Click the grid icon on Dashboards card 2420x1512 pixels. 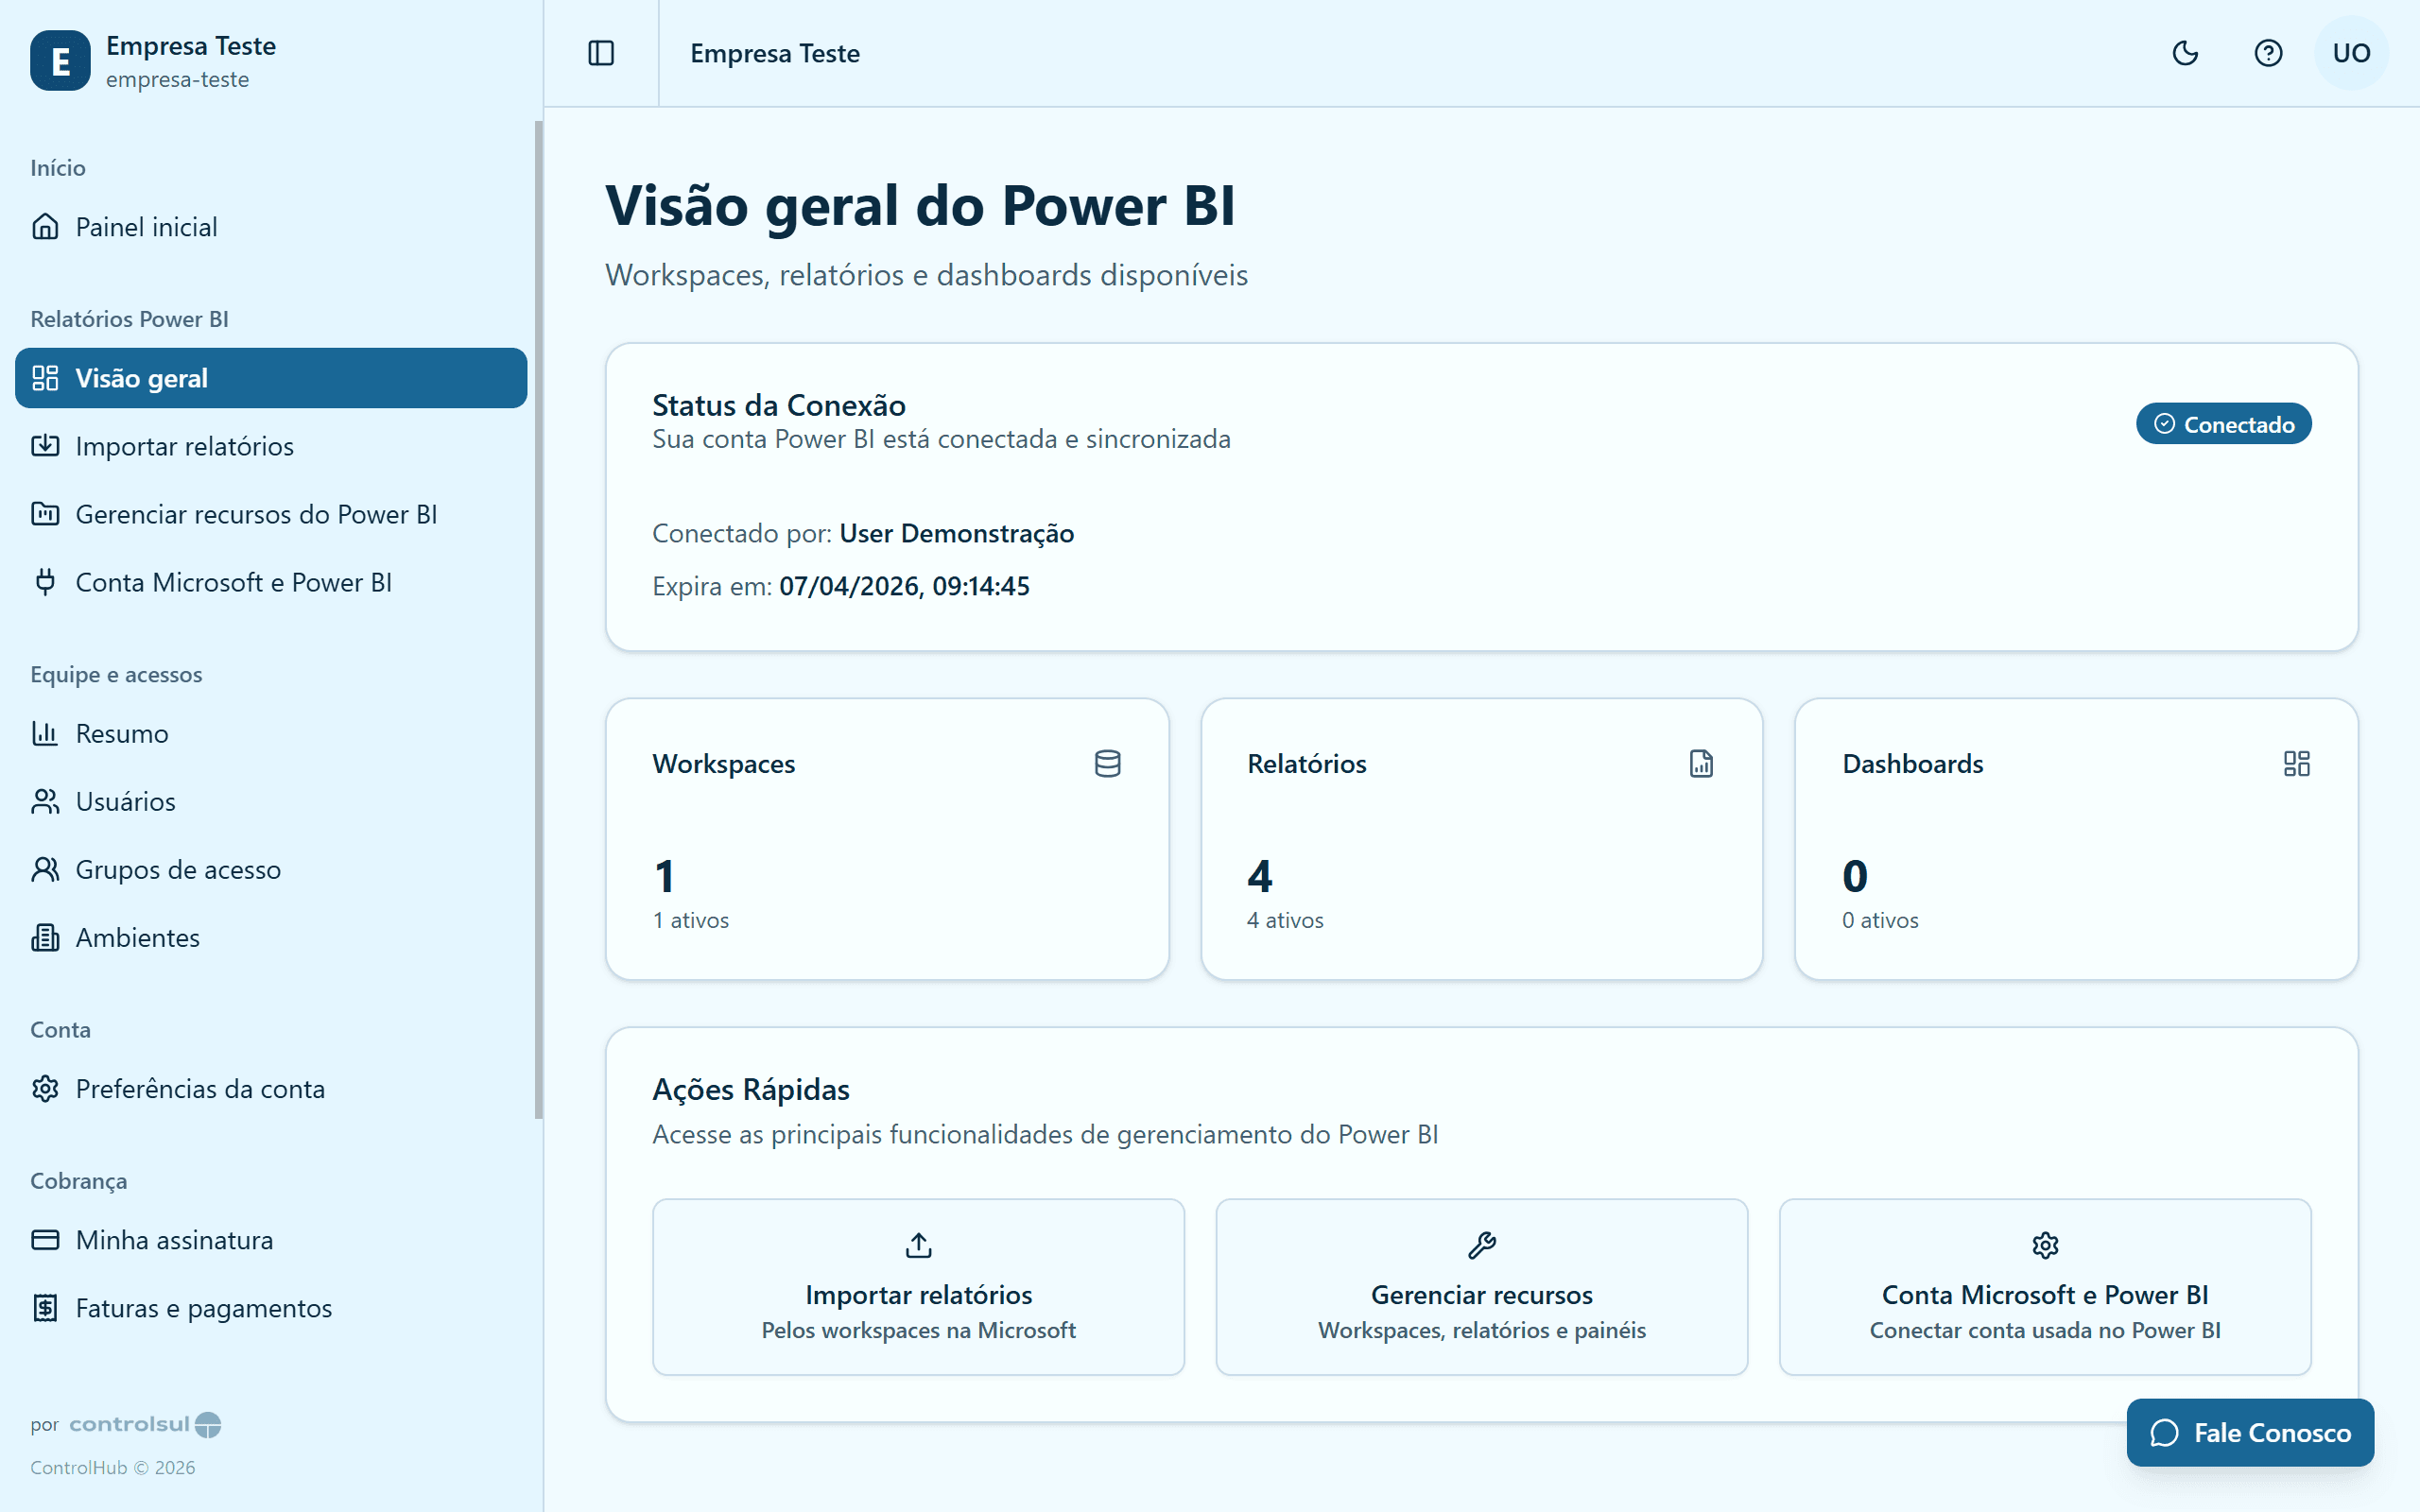(2297, 763)
